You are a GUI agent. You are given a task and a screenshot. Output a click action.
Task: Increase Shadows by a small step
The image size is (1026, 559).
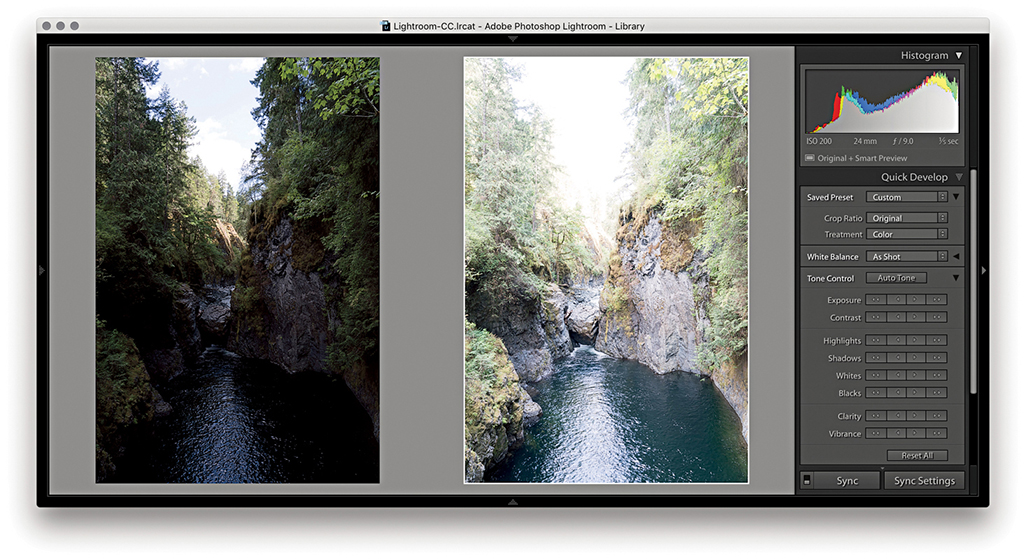pyautogui.click(x=916, y=358)
